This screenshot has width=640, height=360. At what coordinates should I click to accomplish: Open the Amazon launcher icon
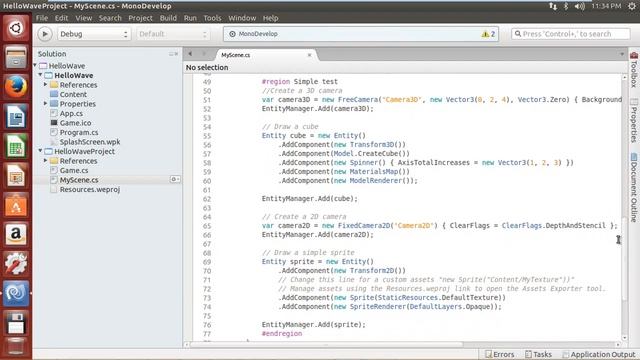click(x=16, y=234)
